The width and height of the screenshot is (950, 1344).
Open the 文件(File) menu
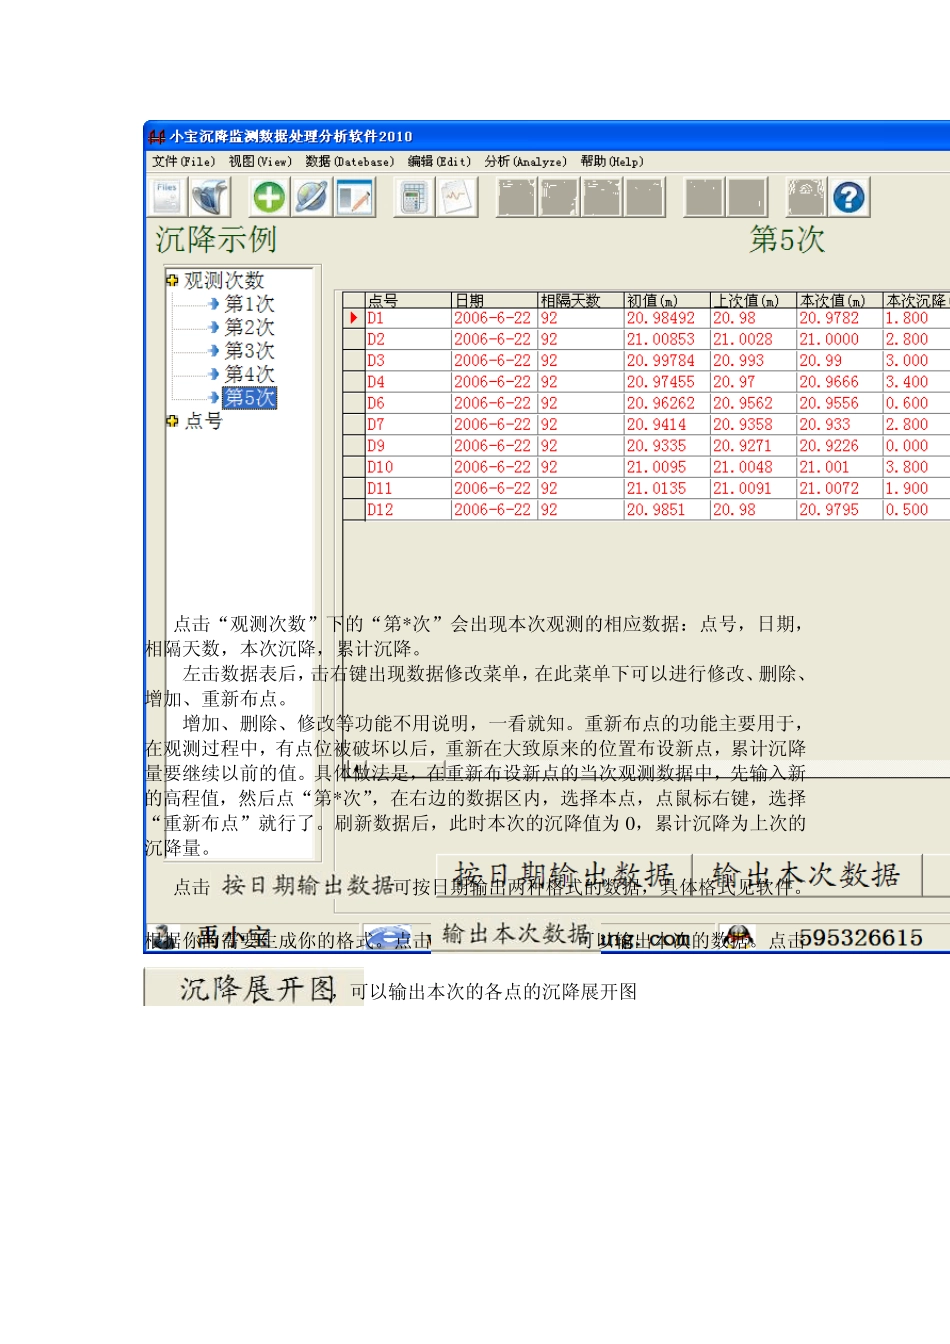(183, 161)
